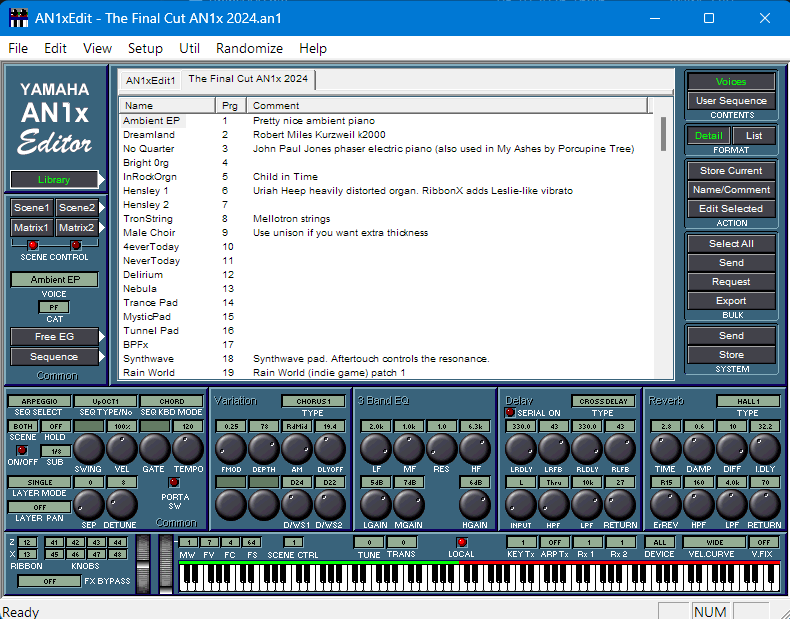Toggle the Delay SERIAL ON LED

(x=510, y=412)
